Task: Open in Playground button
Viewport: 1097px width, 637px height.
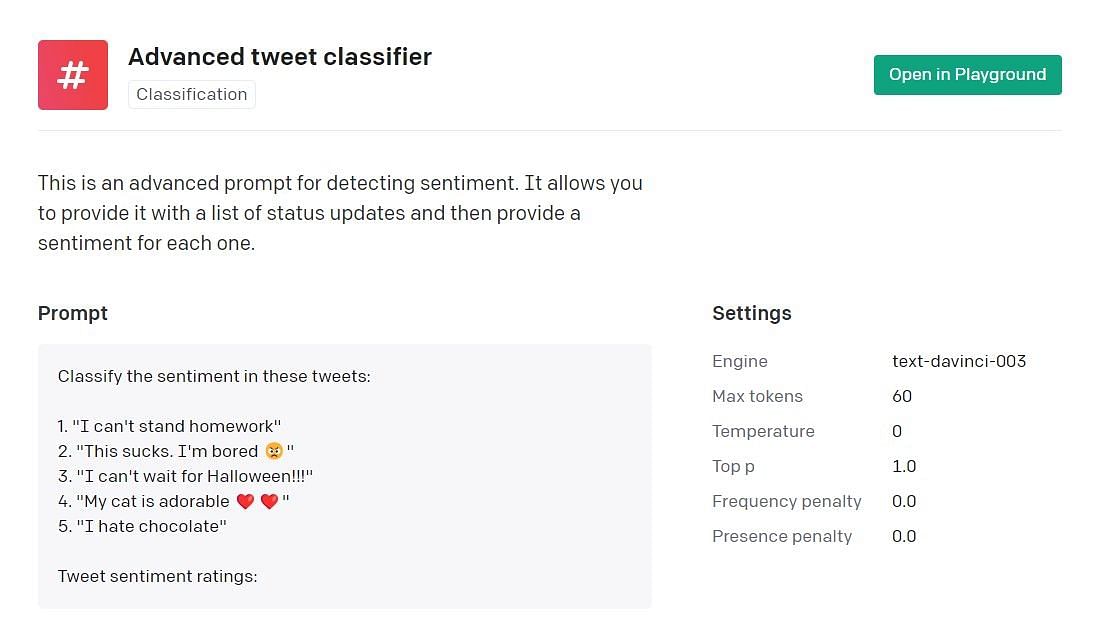Action: point(967,75)
